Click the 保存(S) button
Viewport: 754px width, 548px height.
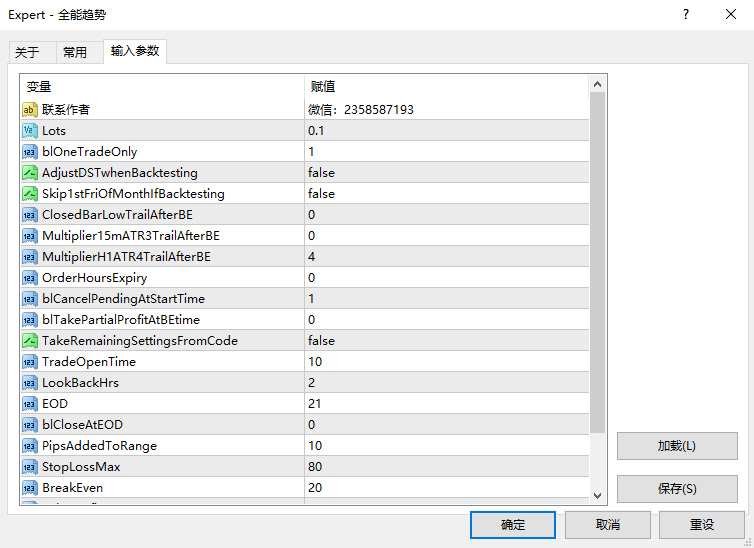coord(677,489)
